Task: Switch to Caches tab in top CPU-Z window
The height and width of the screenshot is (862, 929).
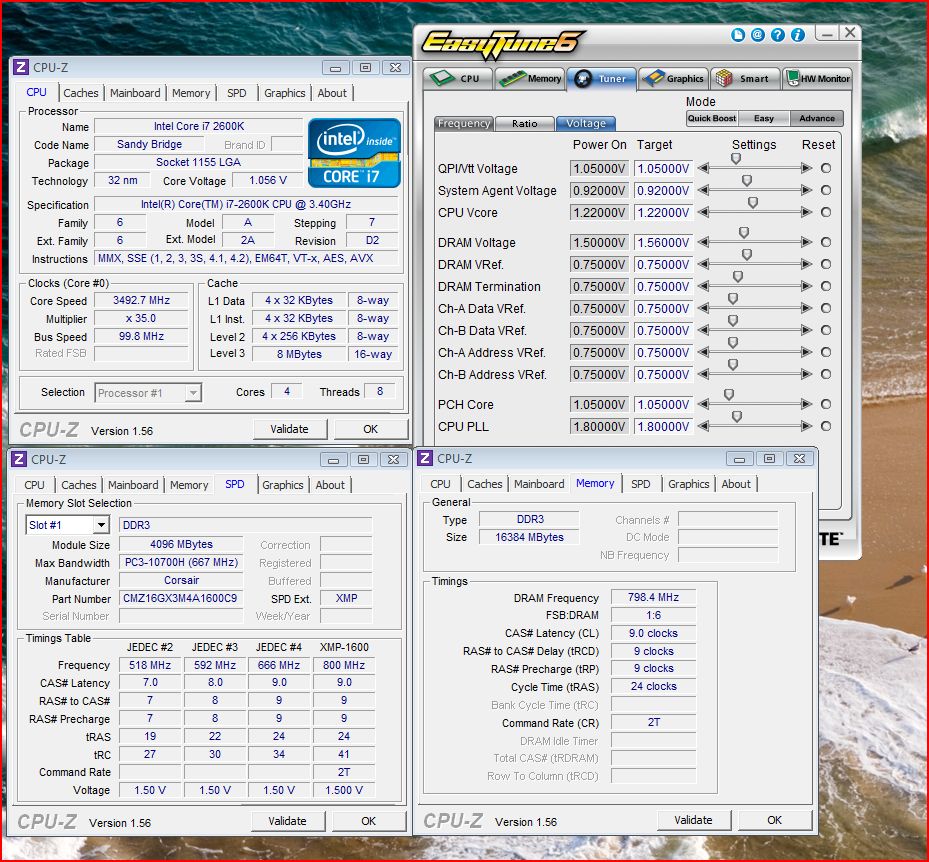Action: [81, 93]
